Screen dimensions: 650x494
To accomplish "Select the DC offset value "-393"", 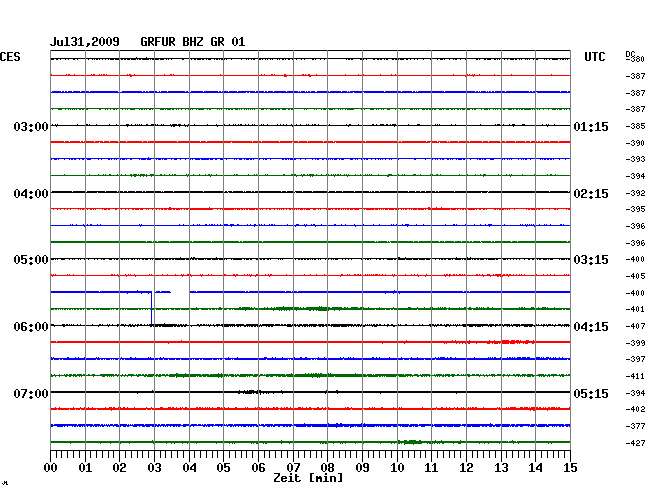I will pos(635,159).
